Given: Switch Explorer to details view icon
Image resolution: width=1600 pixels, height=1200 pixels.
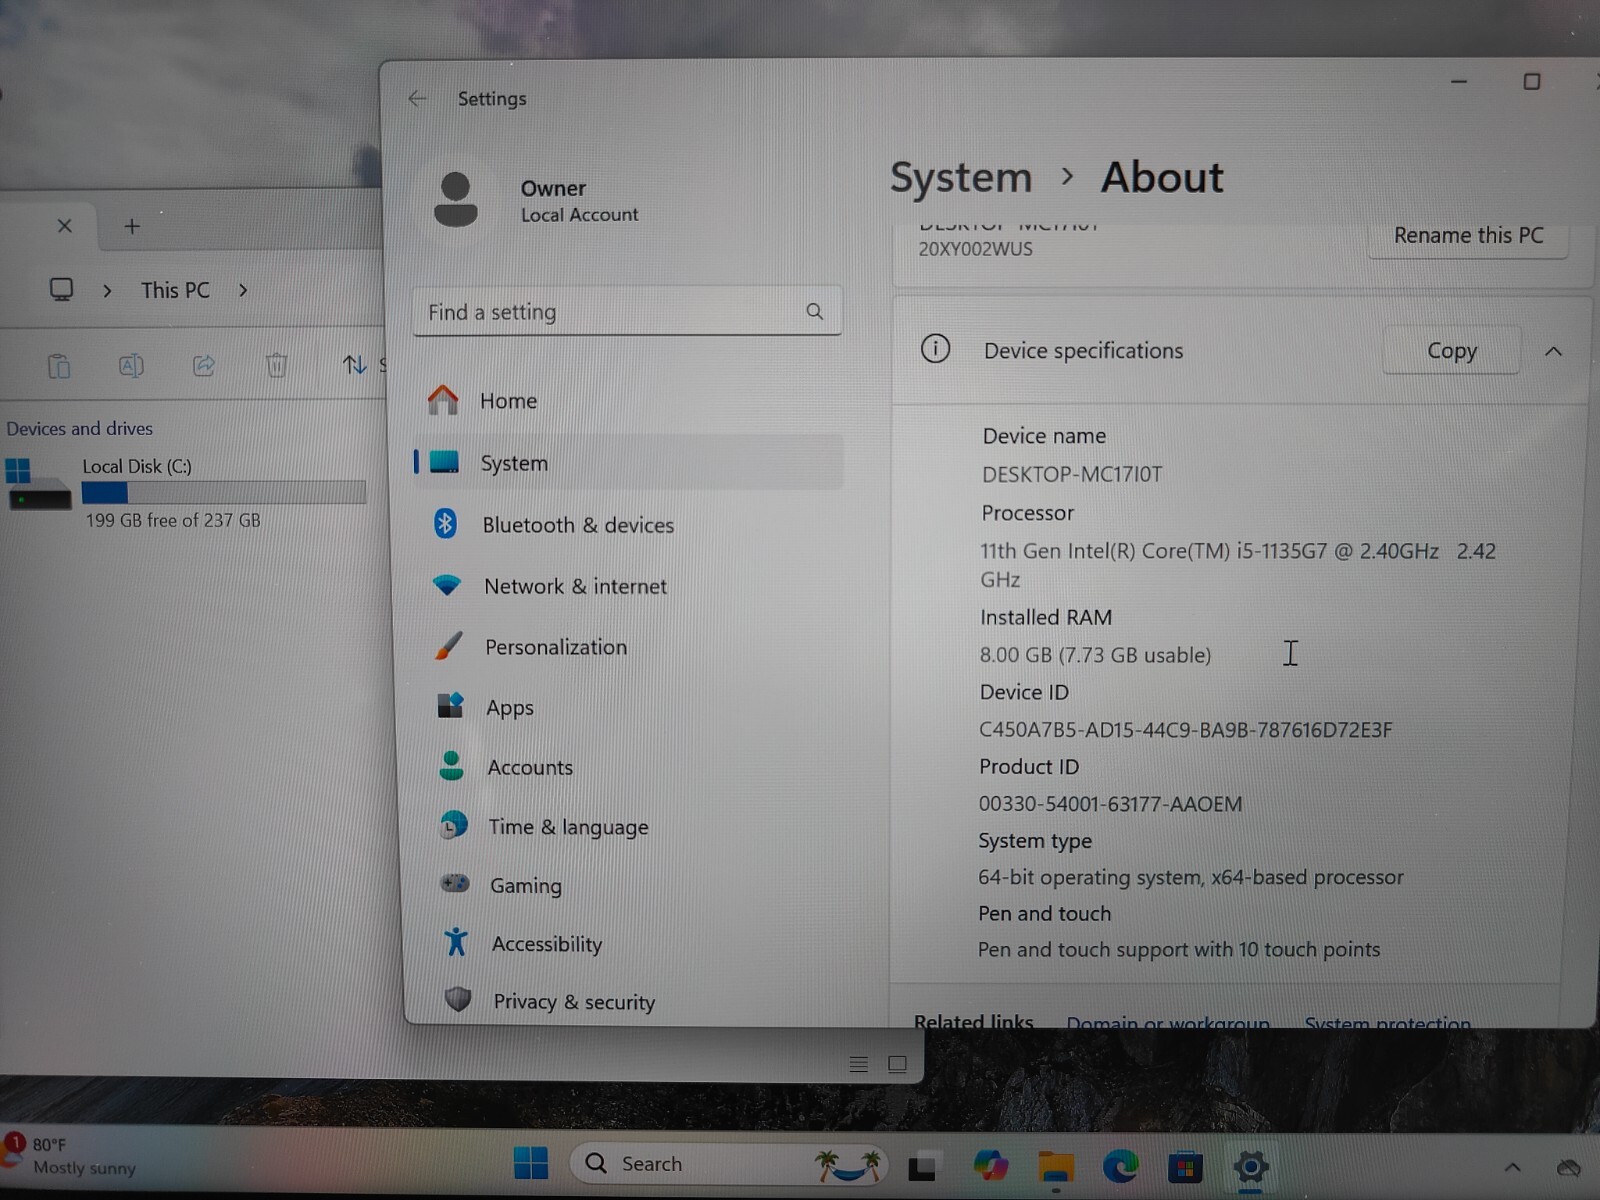Looking at the screenshot, I should (x=858, y=1064).
